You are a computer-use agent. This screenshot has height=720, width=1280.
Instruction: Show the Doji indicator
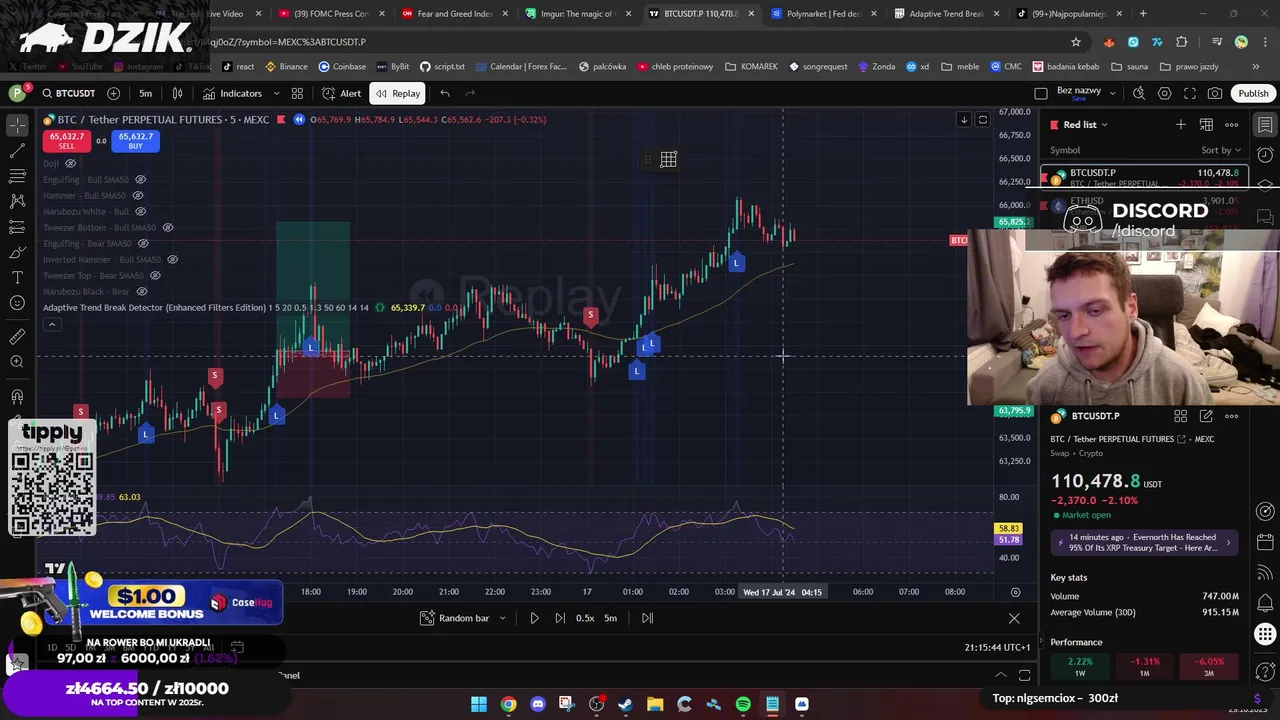click(x=70, y=163)
